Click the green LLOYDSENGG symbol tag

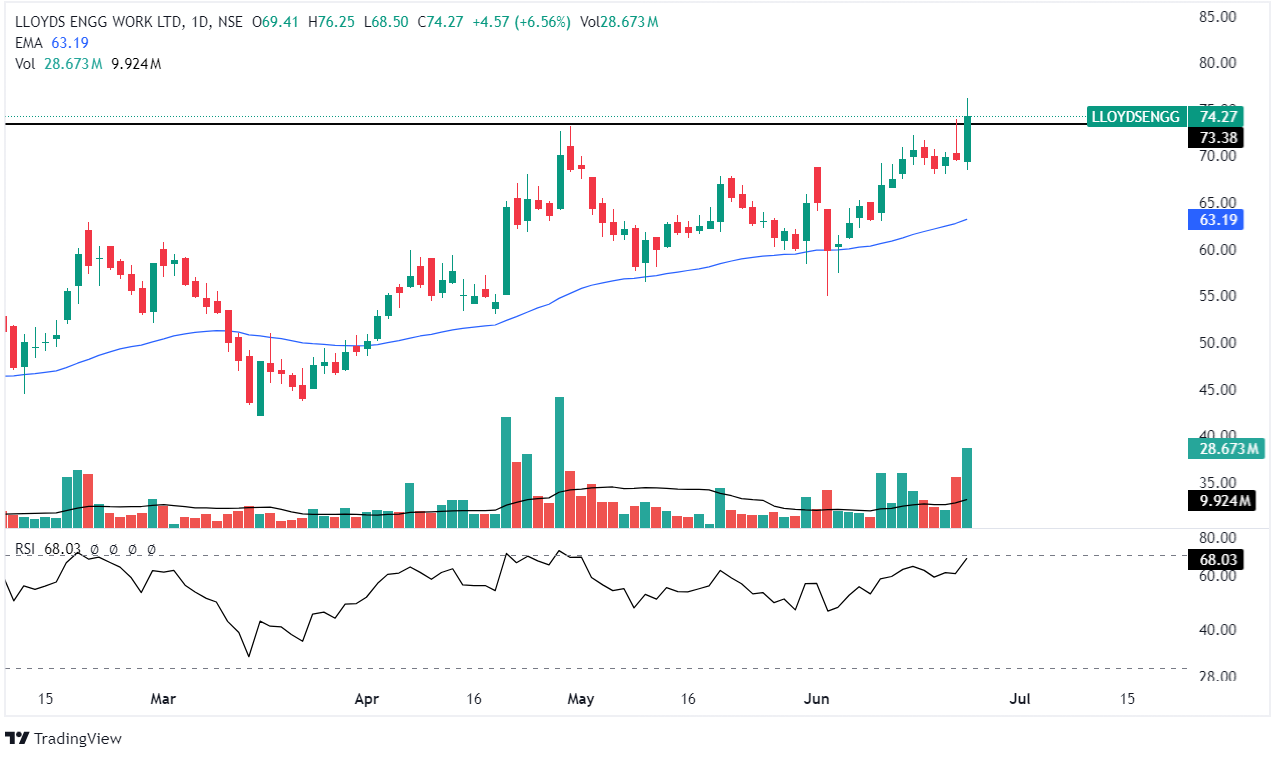pyautogui.click(x=1135, y=116)
